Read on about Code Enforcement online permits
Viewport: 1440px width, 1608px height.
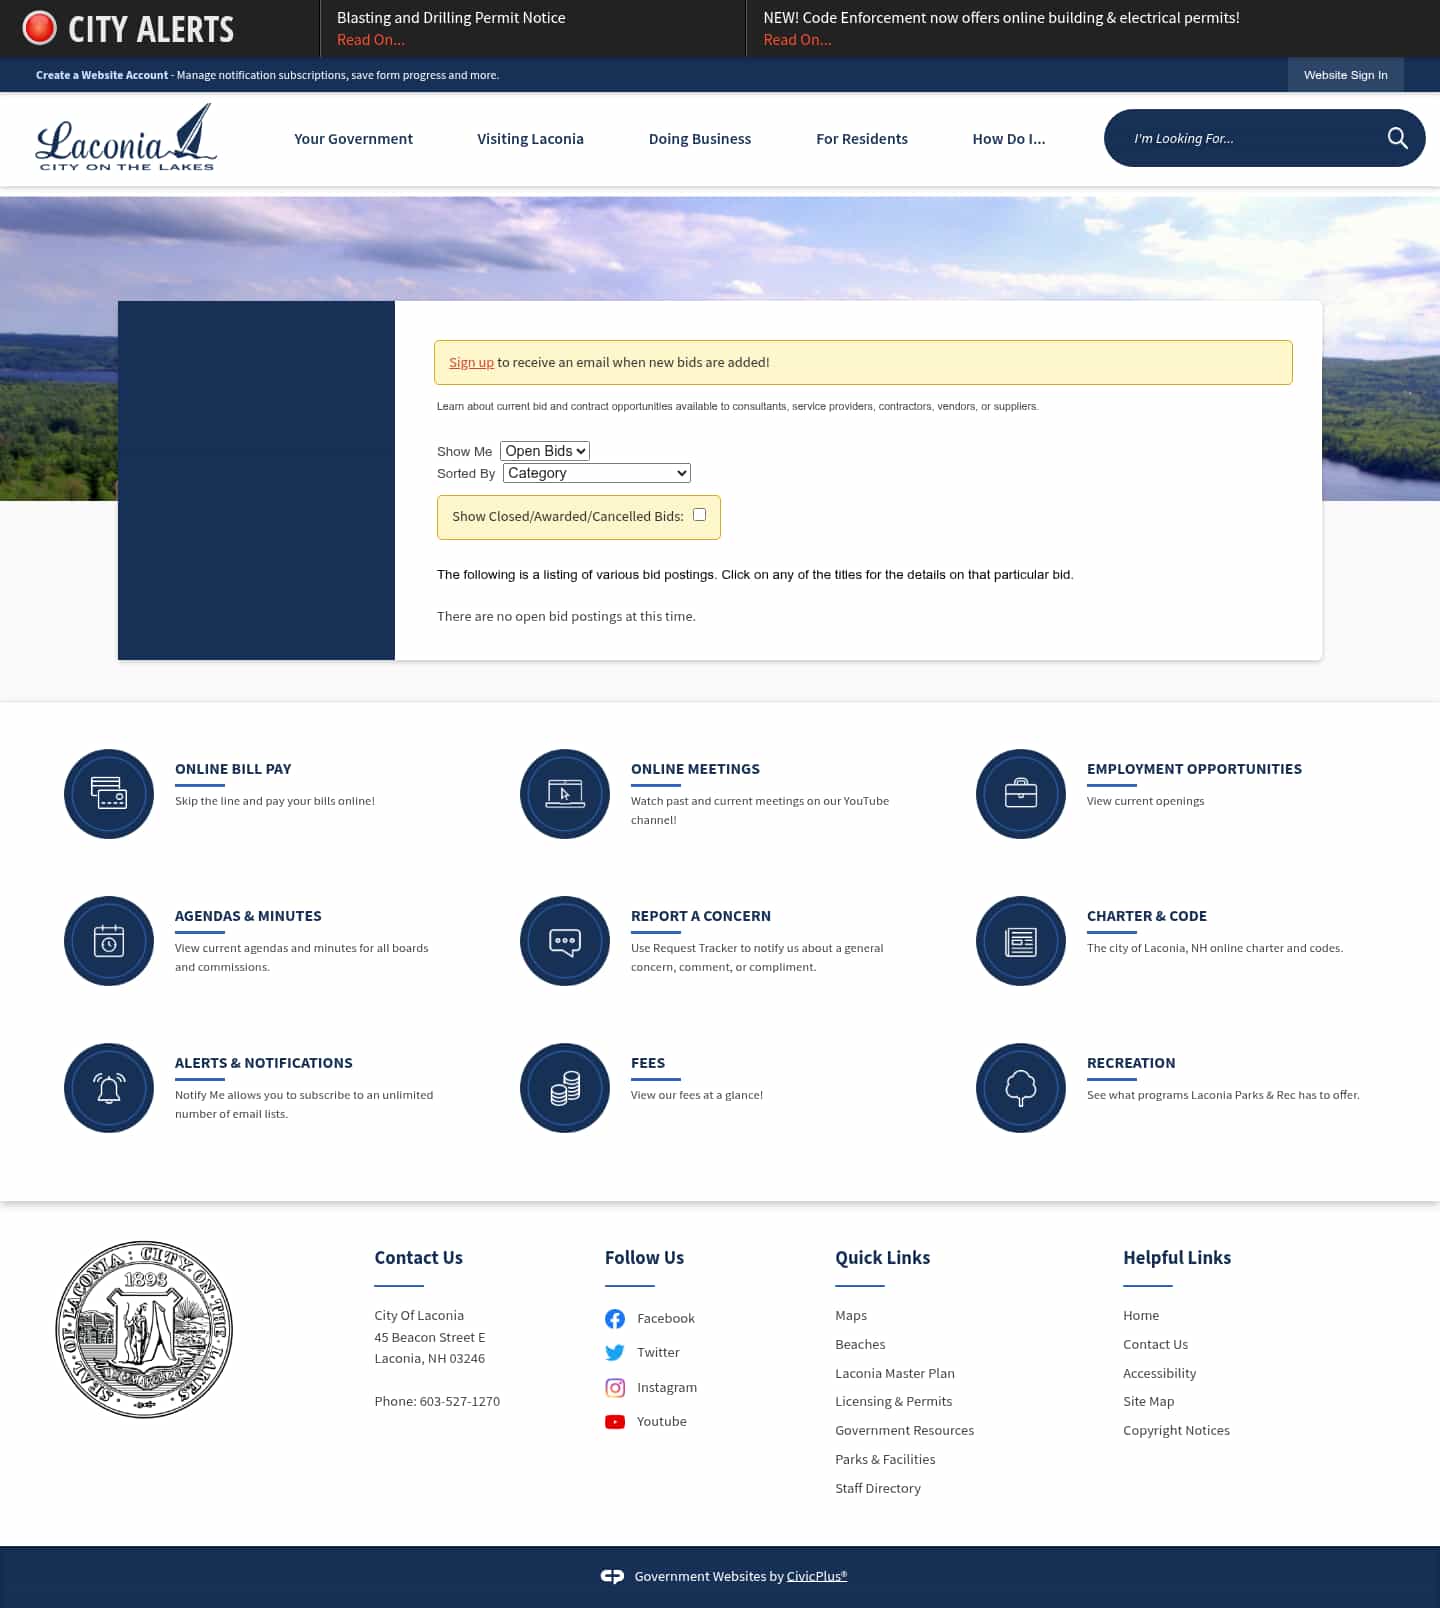797,40
